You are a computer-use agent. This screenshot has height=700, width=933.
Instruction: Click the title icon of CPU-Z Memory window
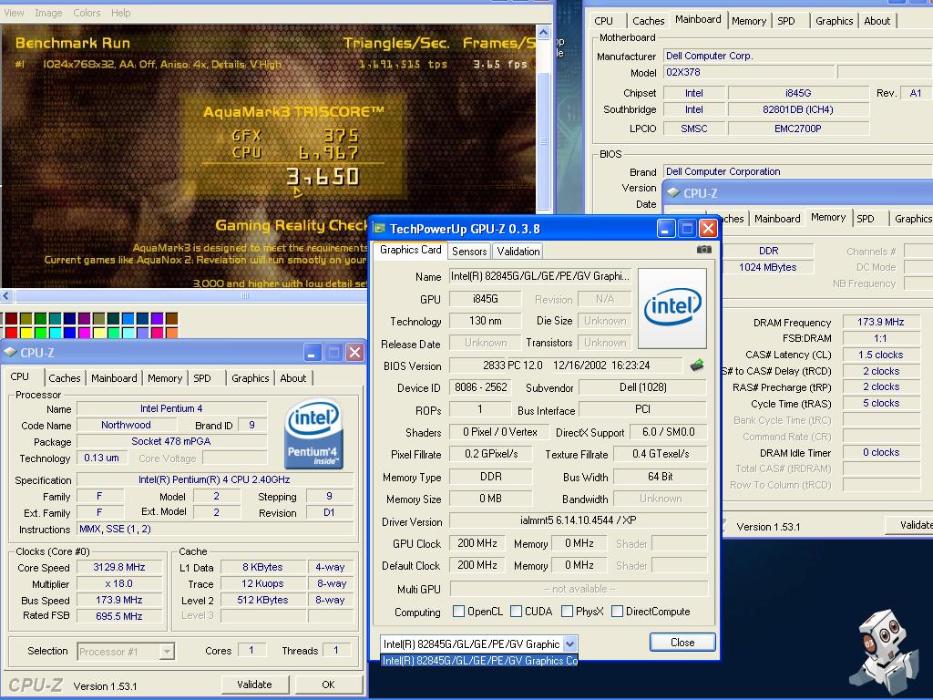point(673,193)
